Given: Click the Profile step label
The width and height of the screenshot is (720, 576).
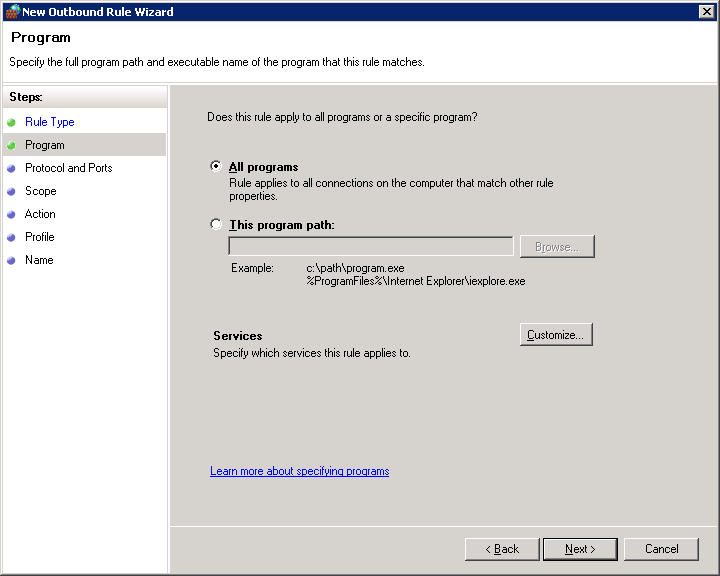Looking at the screenshot, I should pos(39,237).
